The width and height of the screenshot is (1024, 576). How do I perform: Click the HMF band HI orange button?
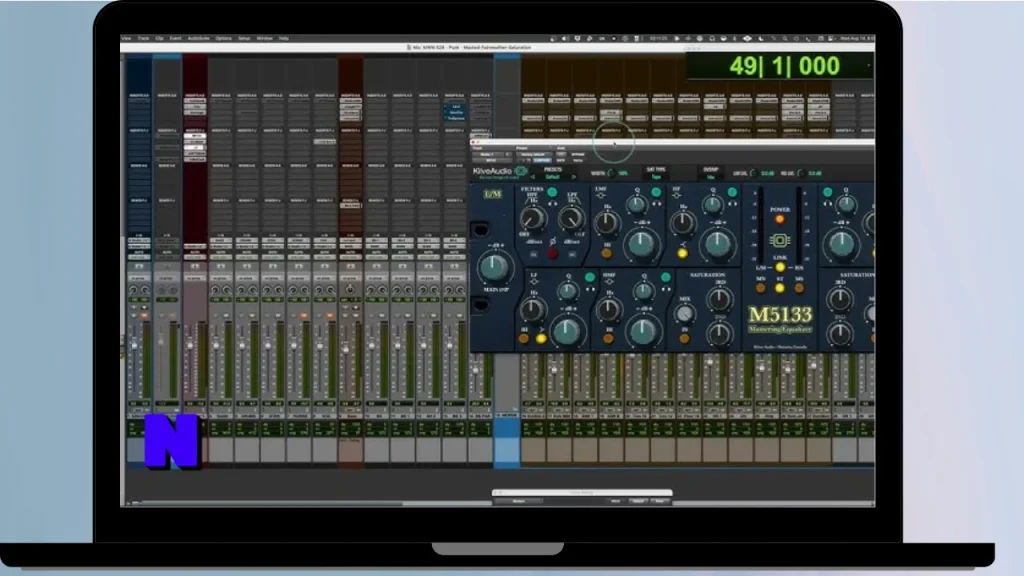pyautogui.click(x=609, y=338)
